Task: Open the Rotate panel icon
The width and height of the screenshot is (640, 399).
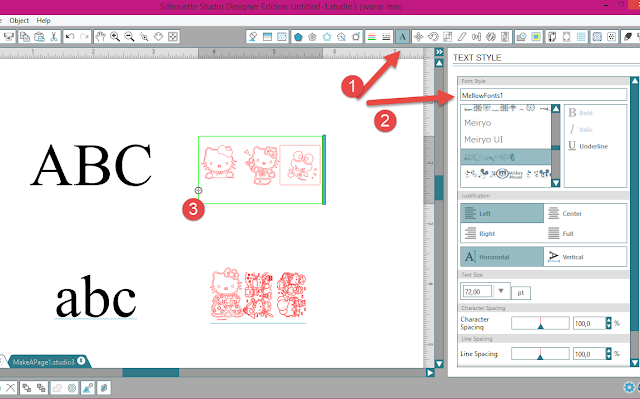Action: (x=433, y=37)
